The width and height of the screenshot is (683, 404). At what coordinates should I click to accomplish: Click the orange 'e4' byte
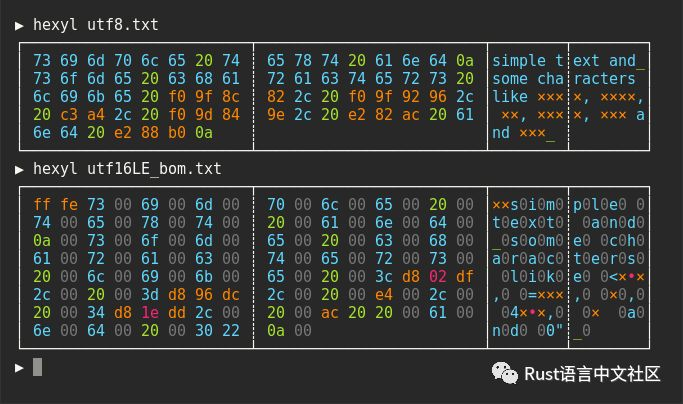tap(384, 295)
